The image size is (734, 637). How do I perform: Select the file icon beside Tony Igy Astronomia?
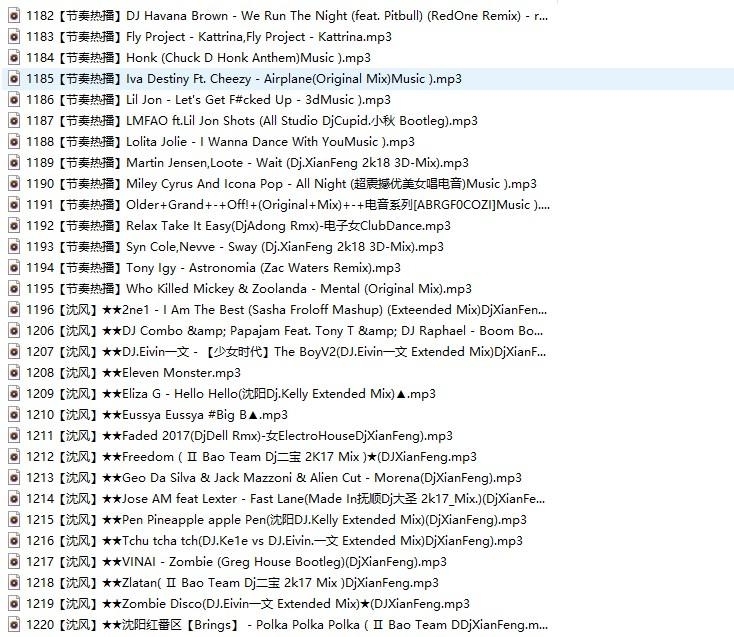click(x=14, y=268)
